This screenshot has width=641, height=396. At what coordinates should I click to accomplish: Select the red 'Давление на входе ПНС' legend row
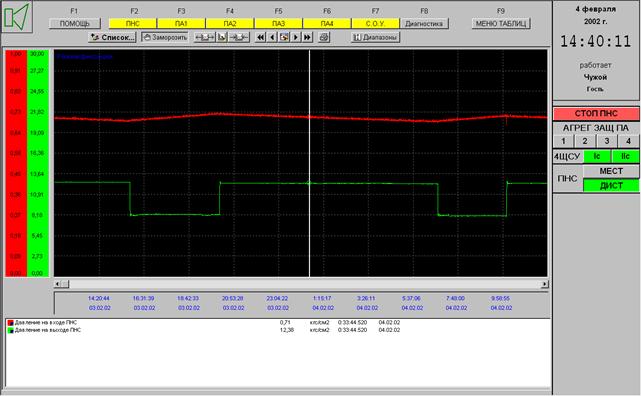click(204, 322)
